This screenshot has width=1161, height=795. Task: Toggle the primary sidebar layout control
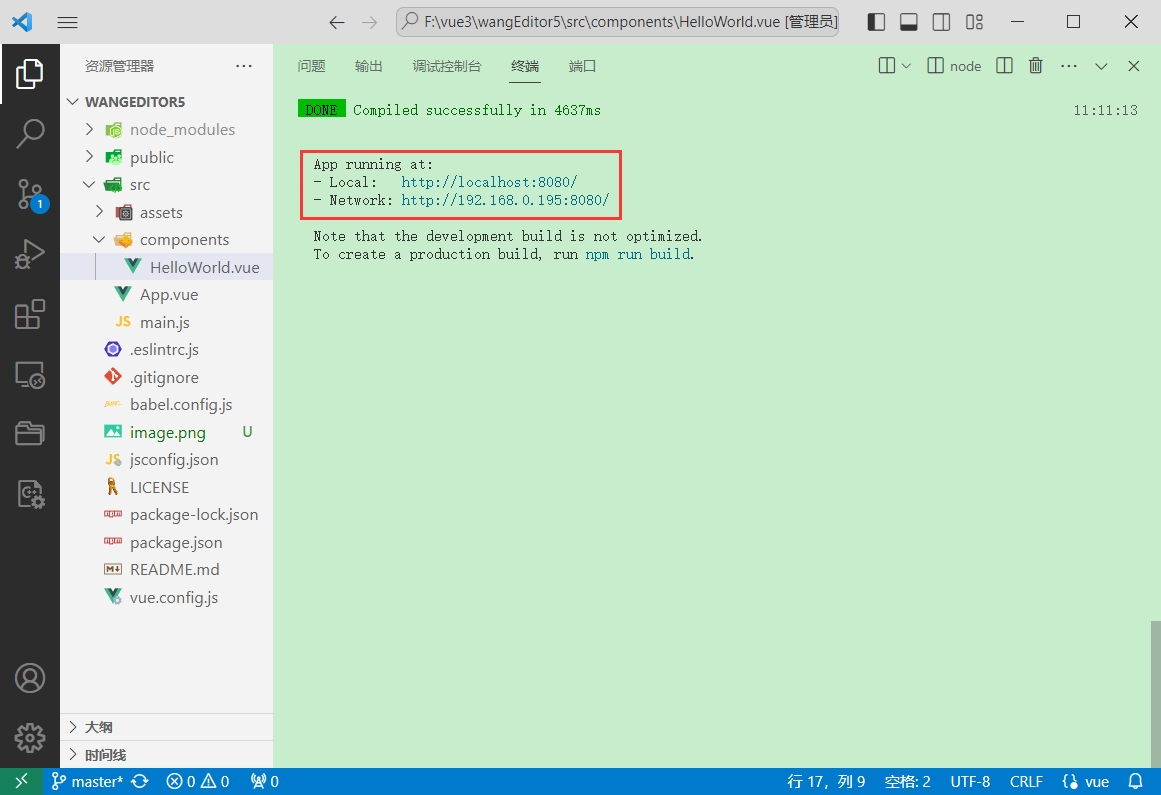click(877, 21)
